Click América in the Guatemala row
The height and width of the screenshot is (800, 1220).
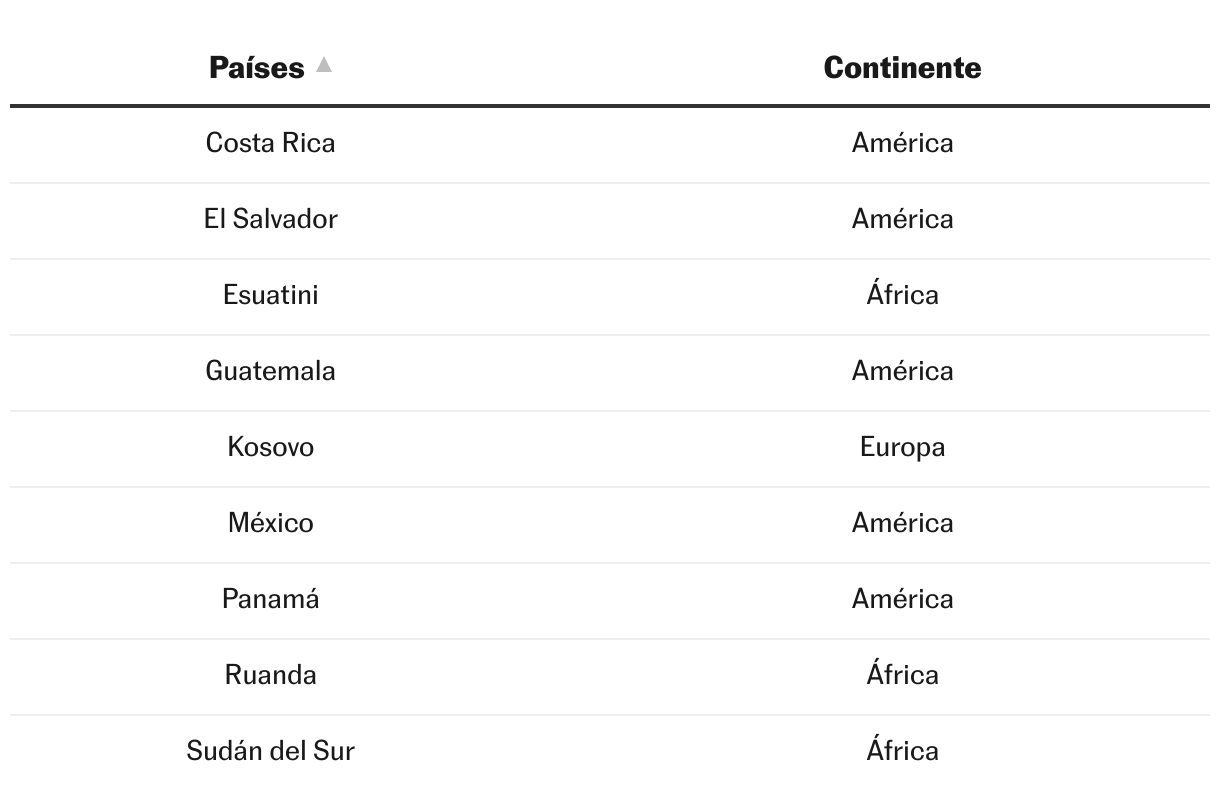point(902,371)
